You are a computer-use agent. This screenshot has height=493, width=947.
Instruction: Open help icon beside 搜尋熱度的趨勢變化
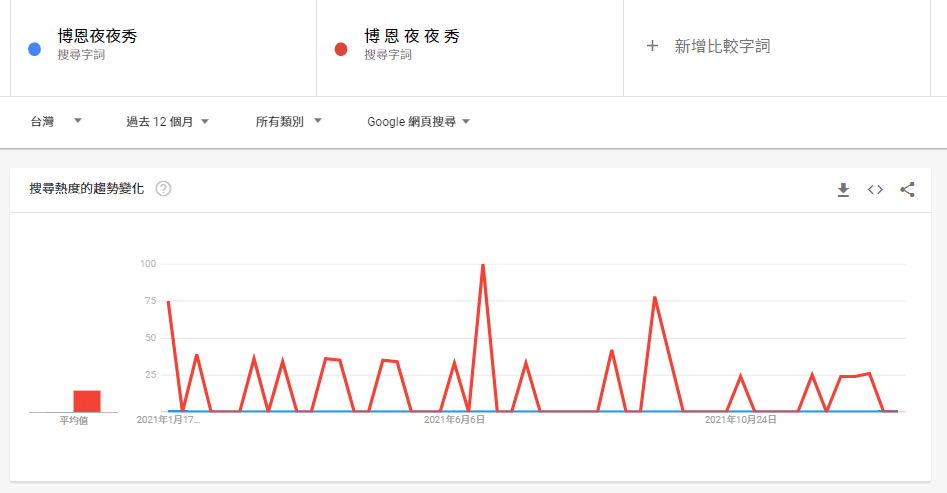pos(163,189)
